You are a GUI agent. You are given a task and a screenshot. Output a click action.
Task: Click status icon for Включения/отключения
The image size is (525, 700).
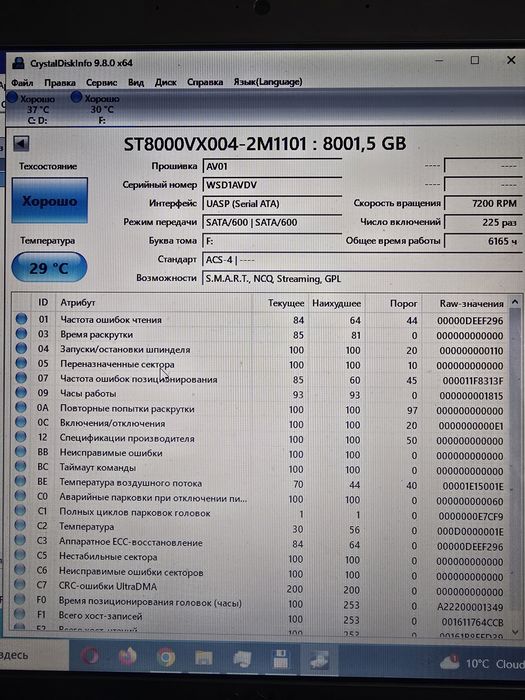21,422
